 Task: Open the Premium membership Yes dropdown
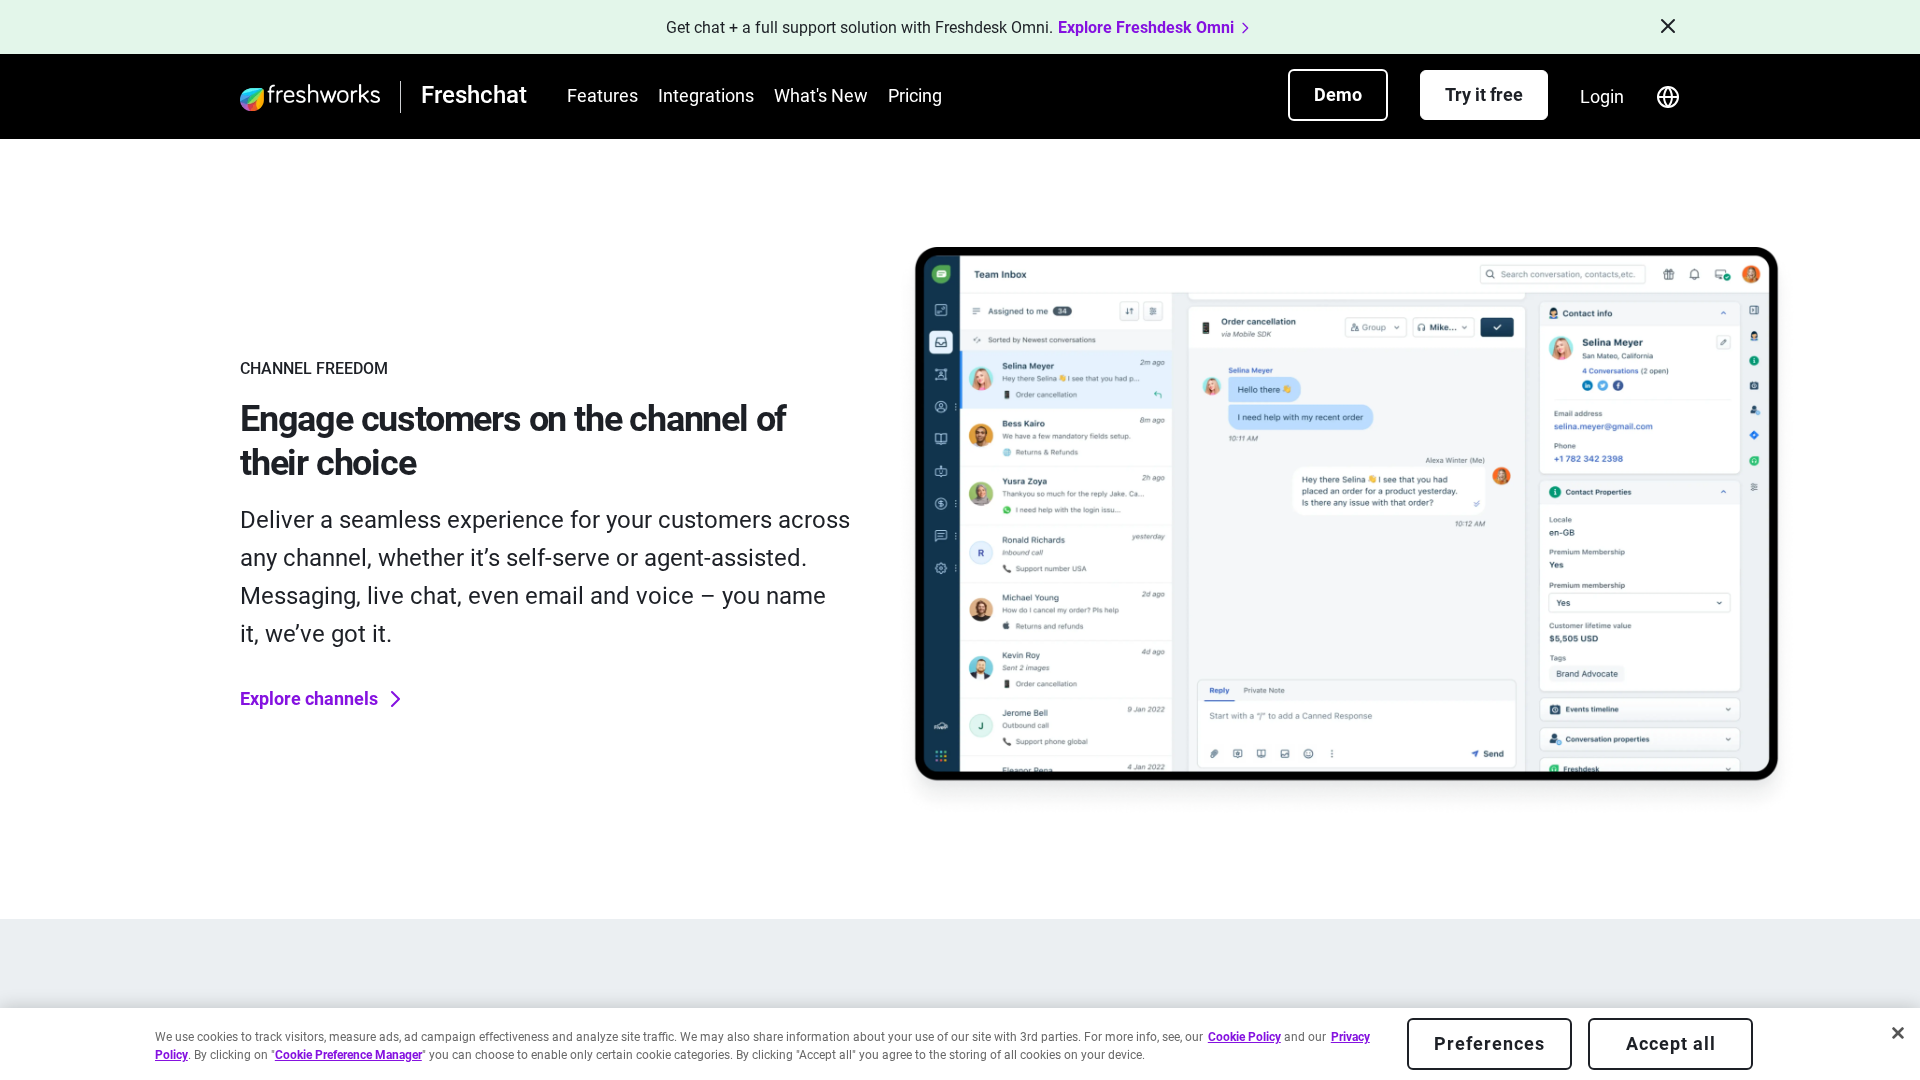pyautogui.click(x=1638, y=603)
